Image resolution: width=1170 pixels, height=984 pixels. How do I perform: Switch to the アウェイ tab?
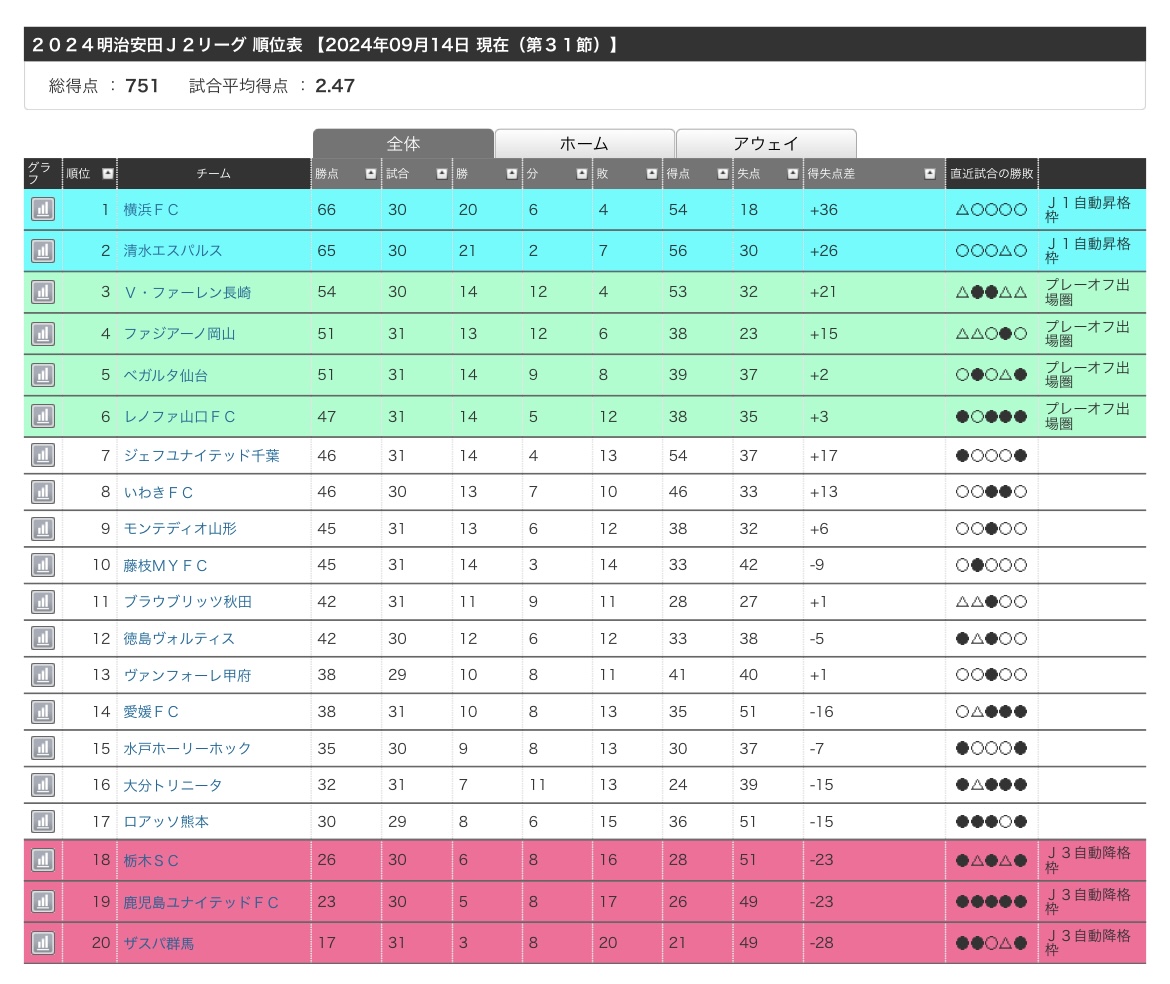(x=766, y=143)
